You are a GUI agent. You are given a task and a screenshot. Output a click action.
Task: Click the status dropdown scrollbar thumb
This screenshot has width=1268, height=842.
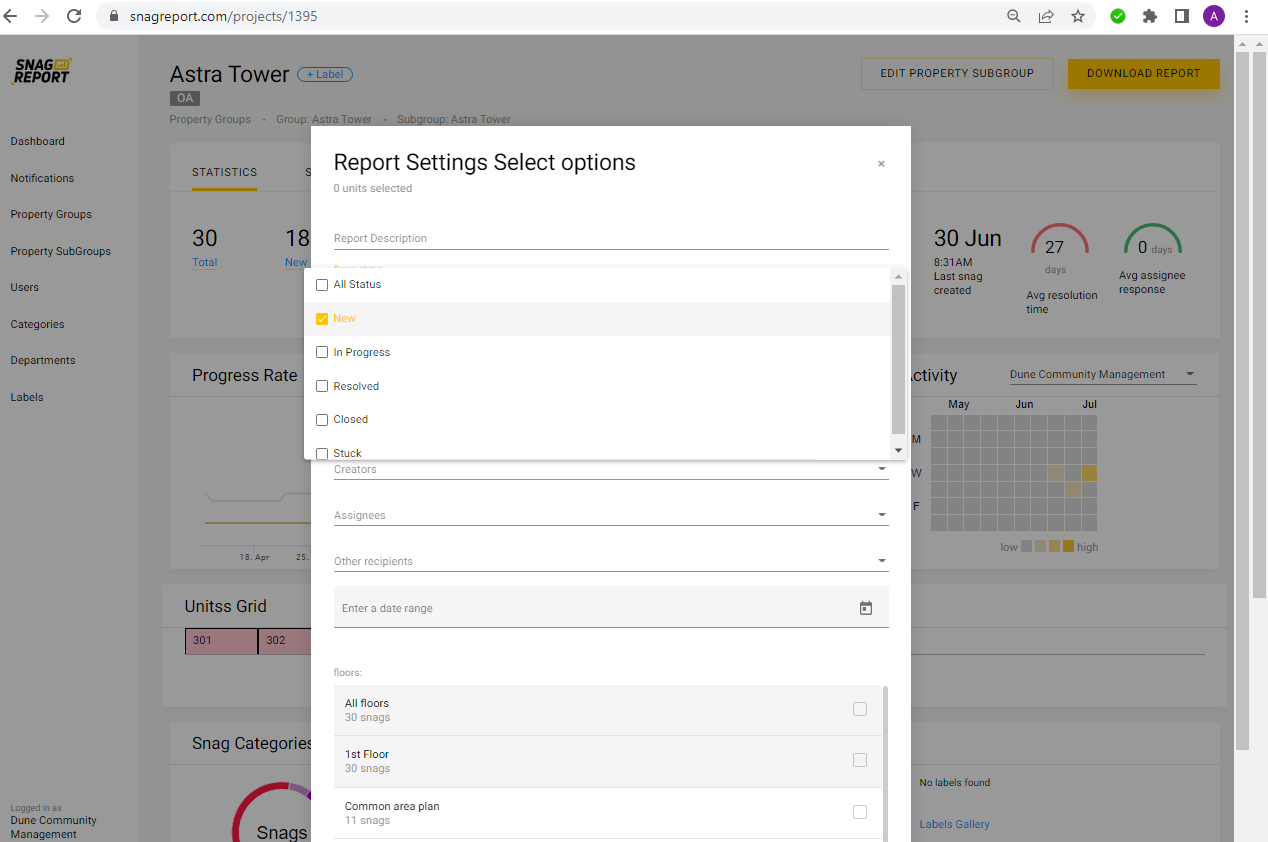click(898, 358)
